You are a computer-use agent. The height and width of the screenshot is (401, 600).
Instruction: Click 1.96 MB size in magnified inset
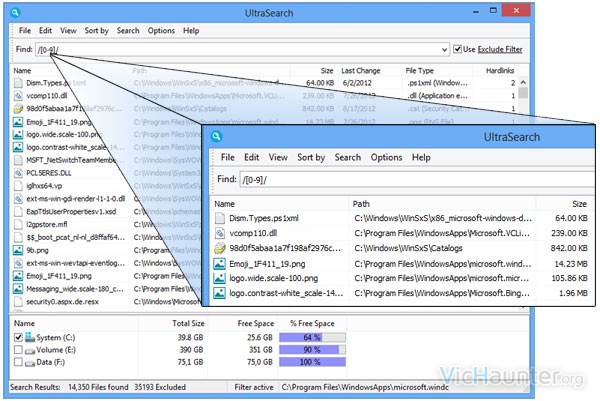pos(573,293)
